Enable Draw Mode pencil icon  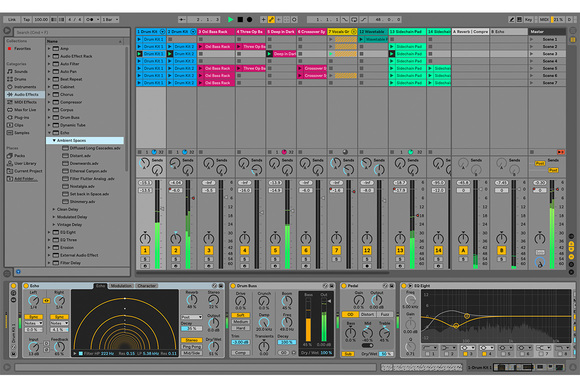point(512,19)
